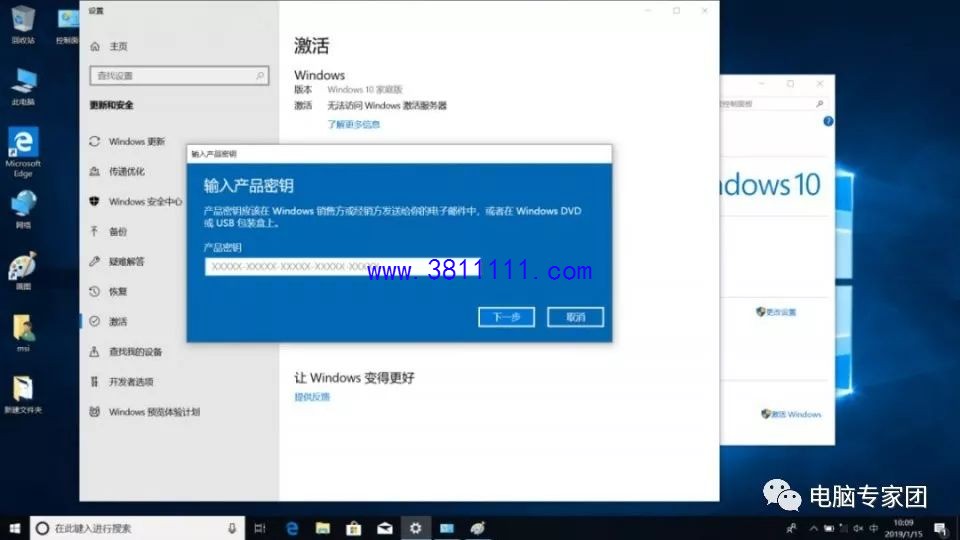Open the Windows Start menu
The image size is (960, 540).
(15, 528)
